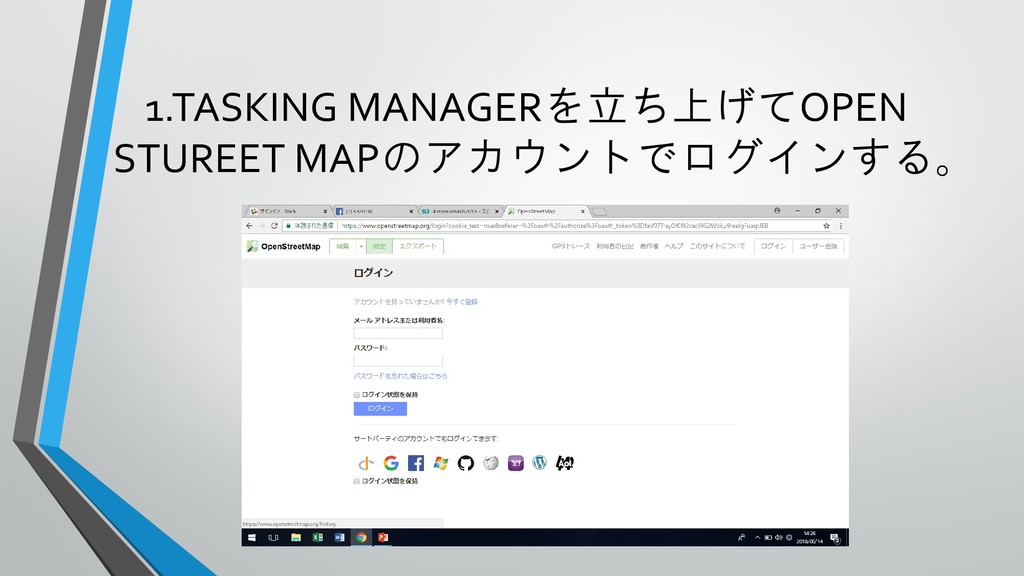
Task: Open the copyright (著作権) menu link
Action: 649,246
